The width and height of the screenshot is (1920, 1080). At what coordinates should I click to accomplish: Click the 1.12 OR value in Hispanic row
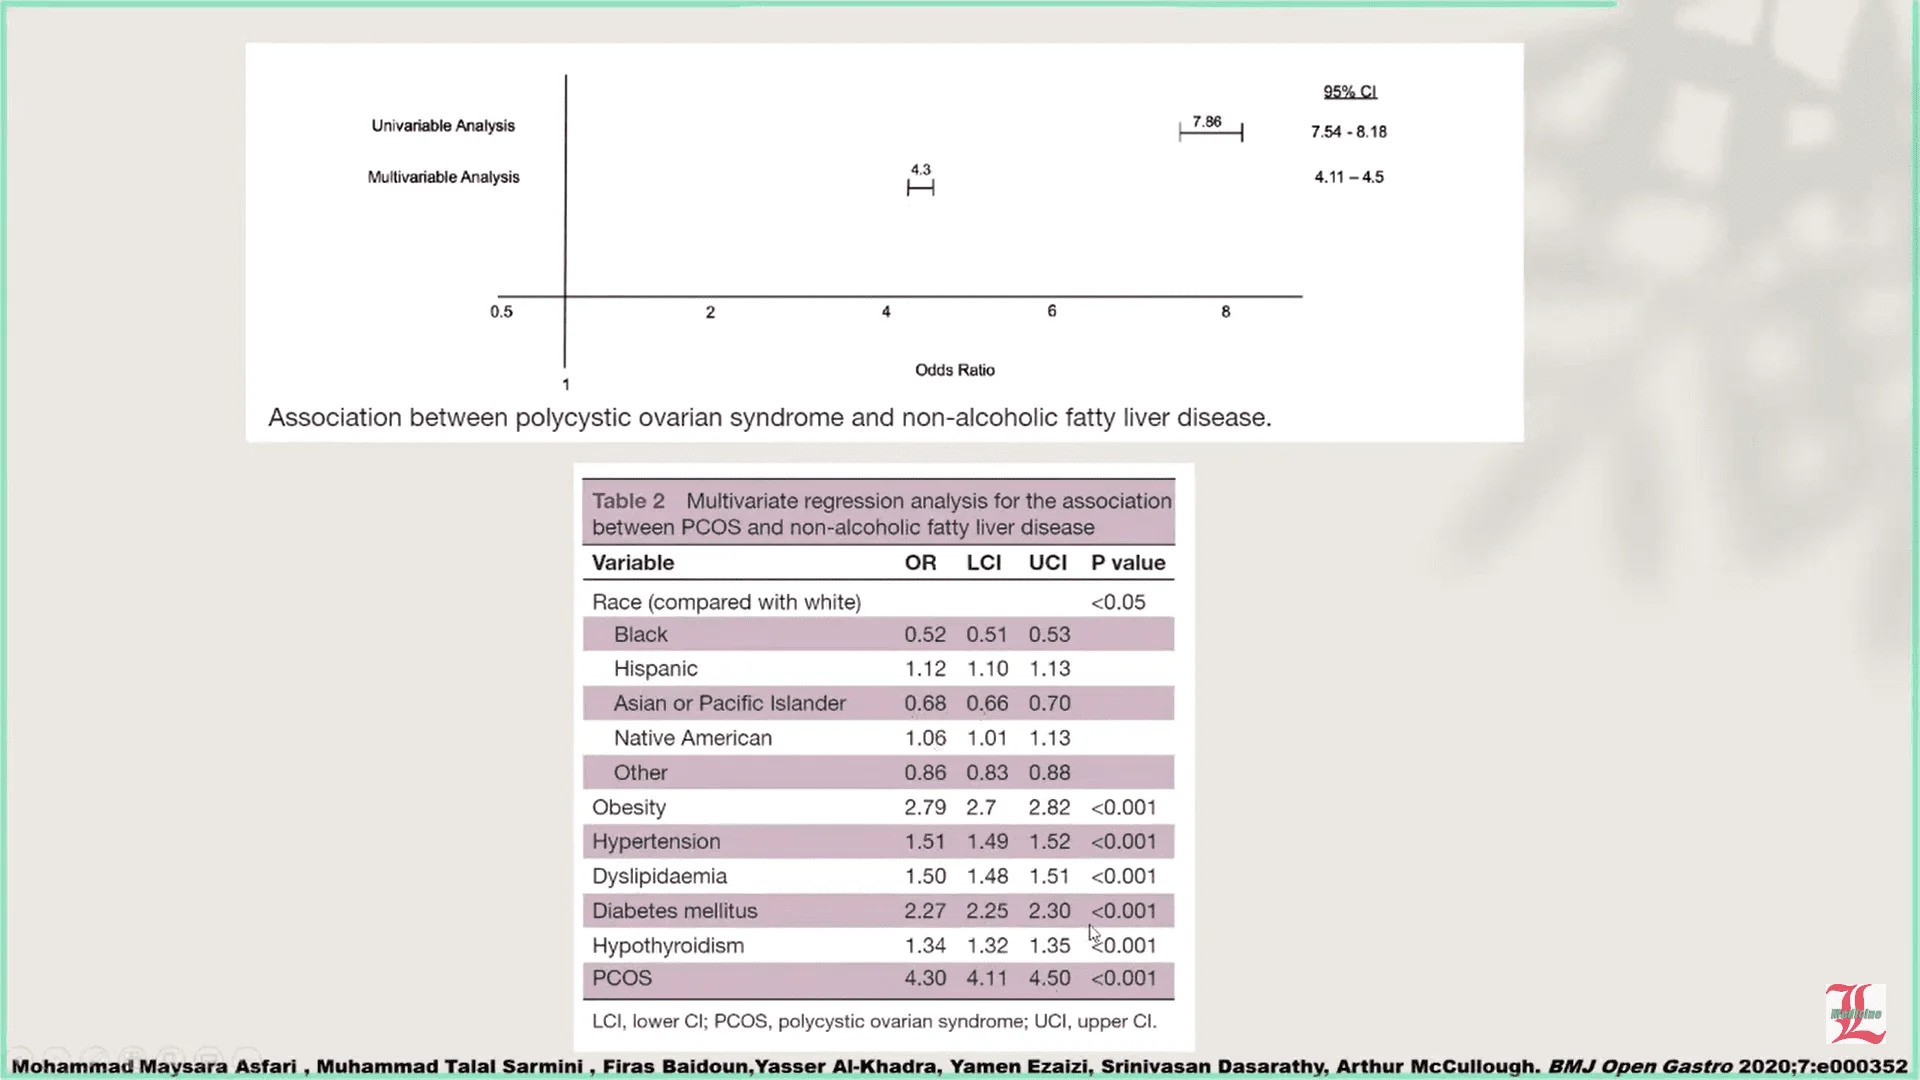point(925,669)
